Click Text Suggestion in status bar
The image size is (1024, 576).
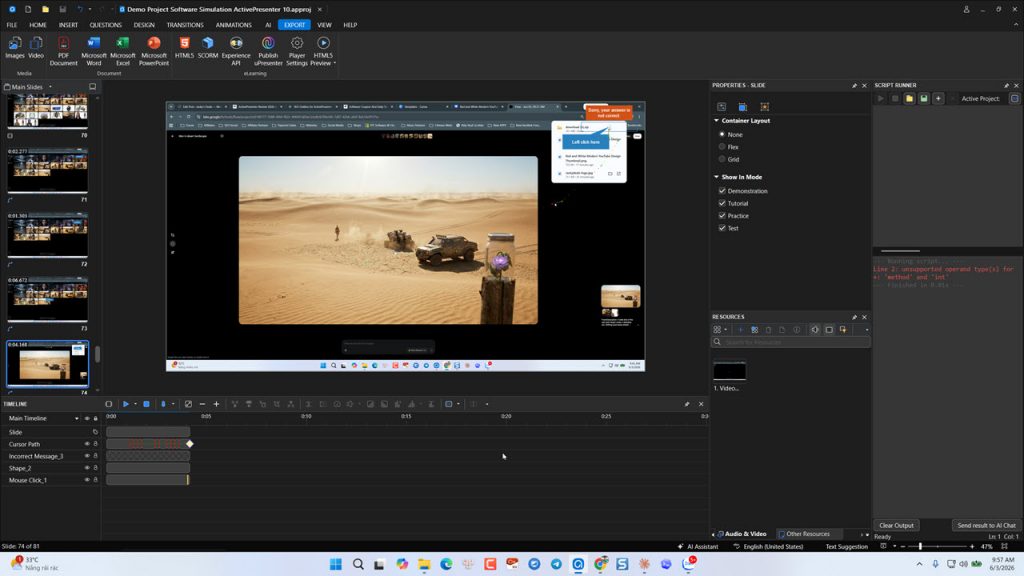(x=846, y=547)
